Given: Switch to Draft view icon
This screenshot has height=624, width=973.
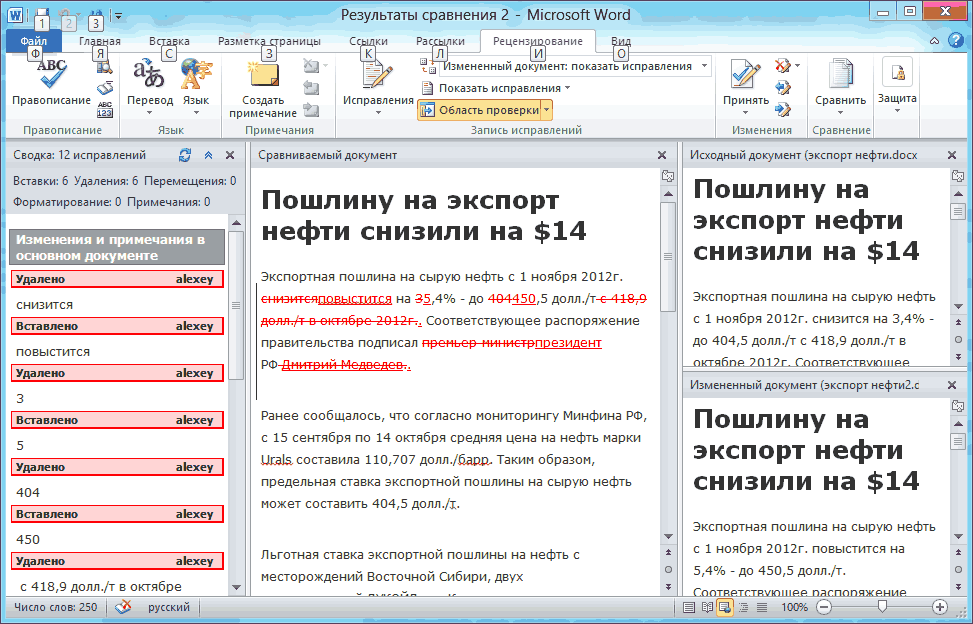Looking at the screenshot, I should tap(761, 607).
